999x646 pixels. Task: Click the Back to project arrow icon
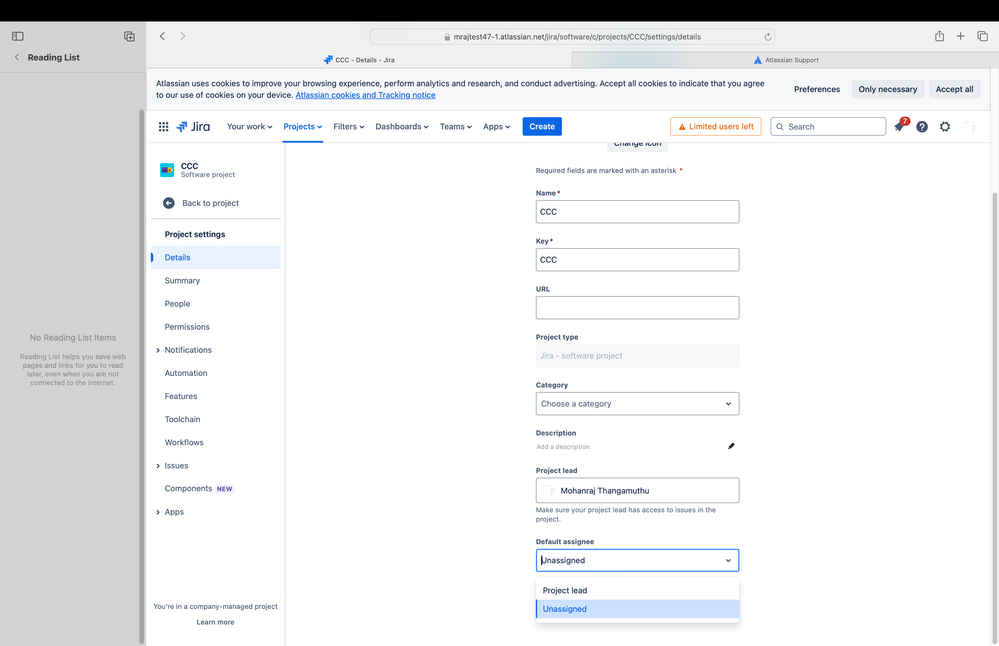coord(169,203)
